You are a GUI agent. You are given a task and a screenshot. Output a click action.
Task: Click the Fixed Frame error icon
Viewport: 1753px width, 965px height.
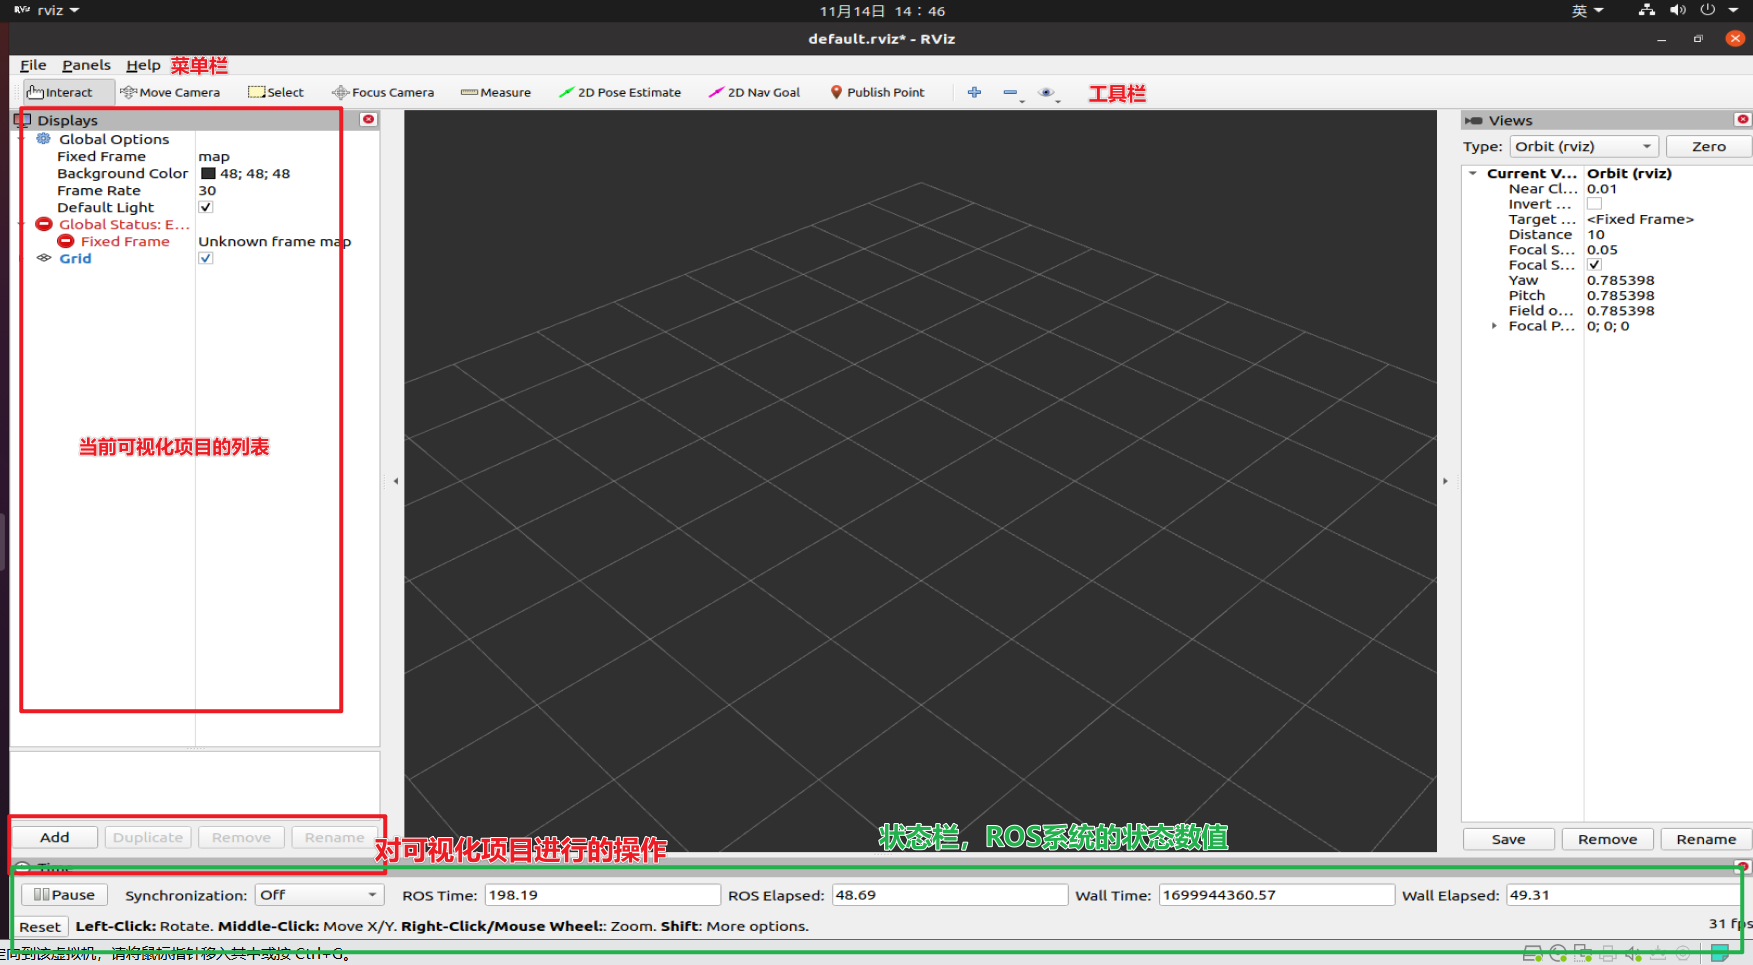(x=66, y=241)
